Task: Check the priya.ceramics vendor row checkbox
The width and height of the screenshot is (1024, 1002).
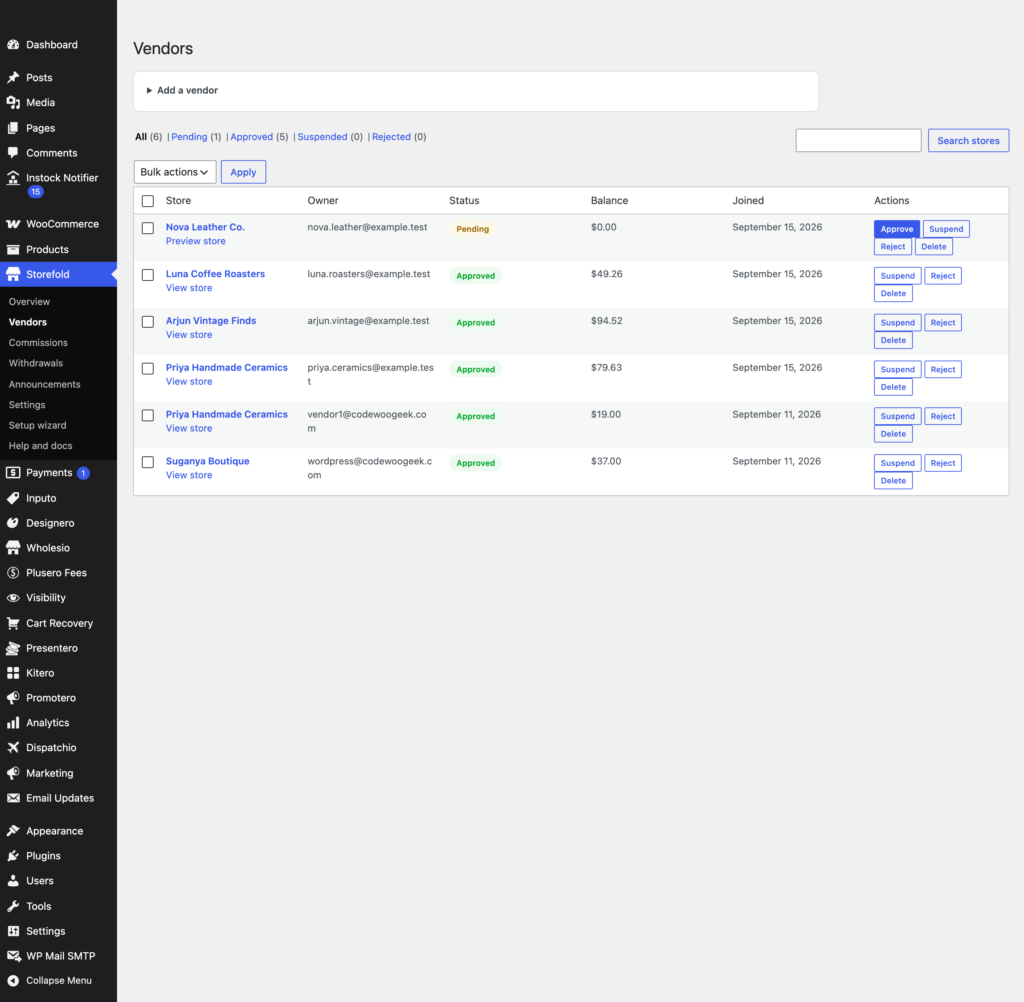Action: coord(148,368)
